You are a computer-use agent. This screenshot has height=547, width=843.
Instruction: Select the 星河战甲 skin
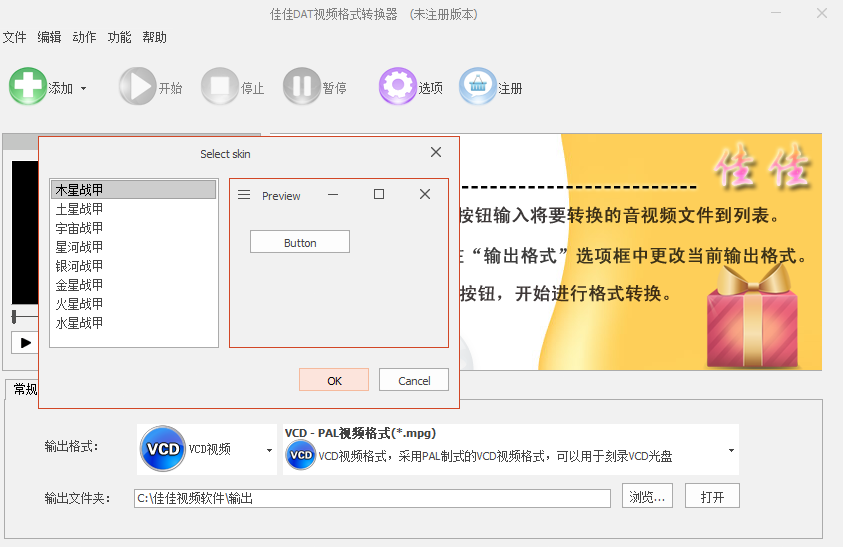(133, 247)
